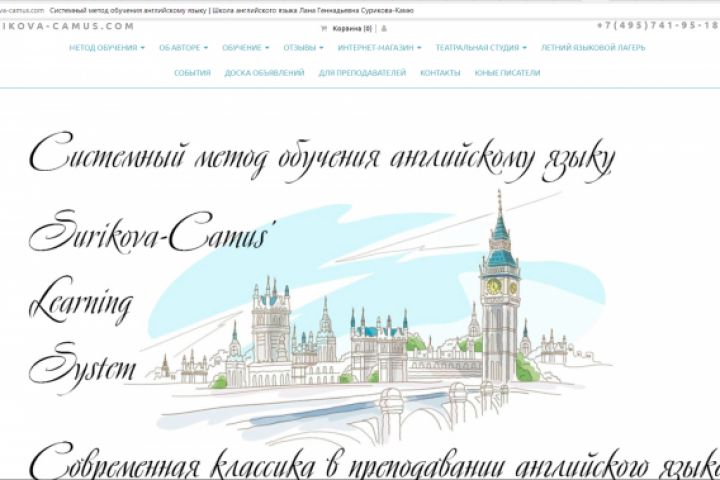Open the КОНТАКТЫ page
The height and width of the screenshot is (480, 720).
pyautogui.click(x=440, y=73)
